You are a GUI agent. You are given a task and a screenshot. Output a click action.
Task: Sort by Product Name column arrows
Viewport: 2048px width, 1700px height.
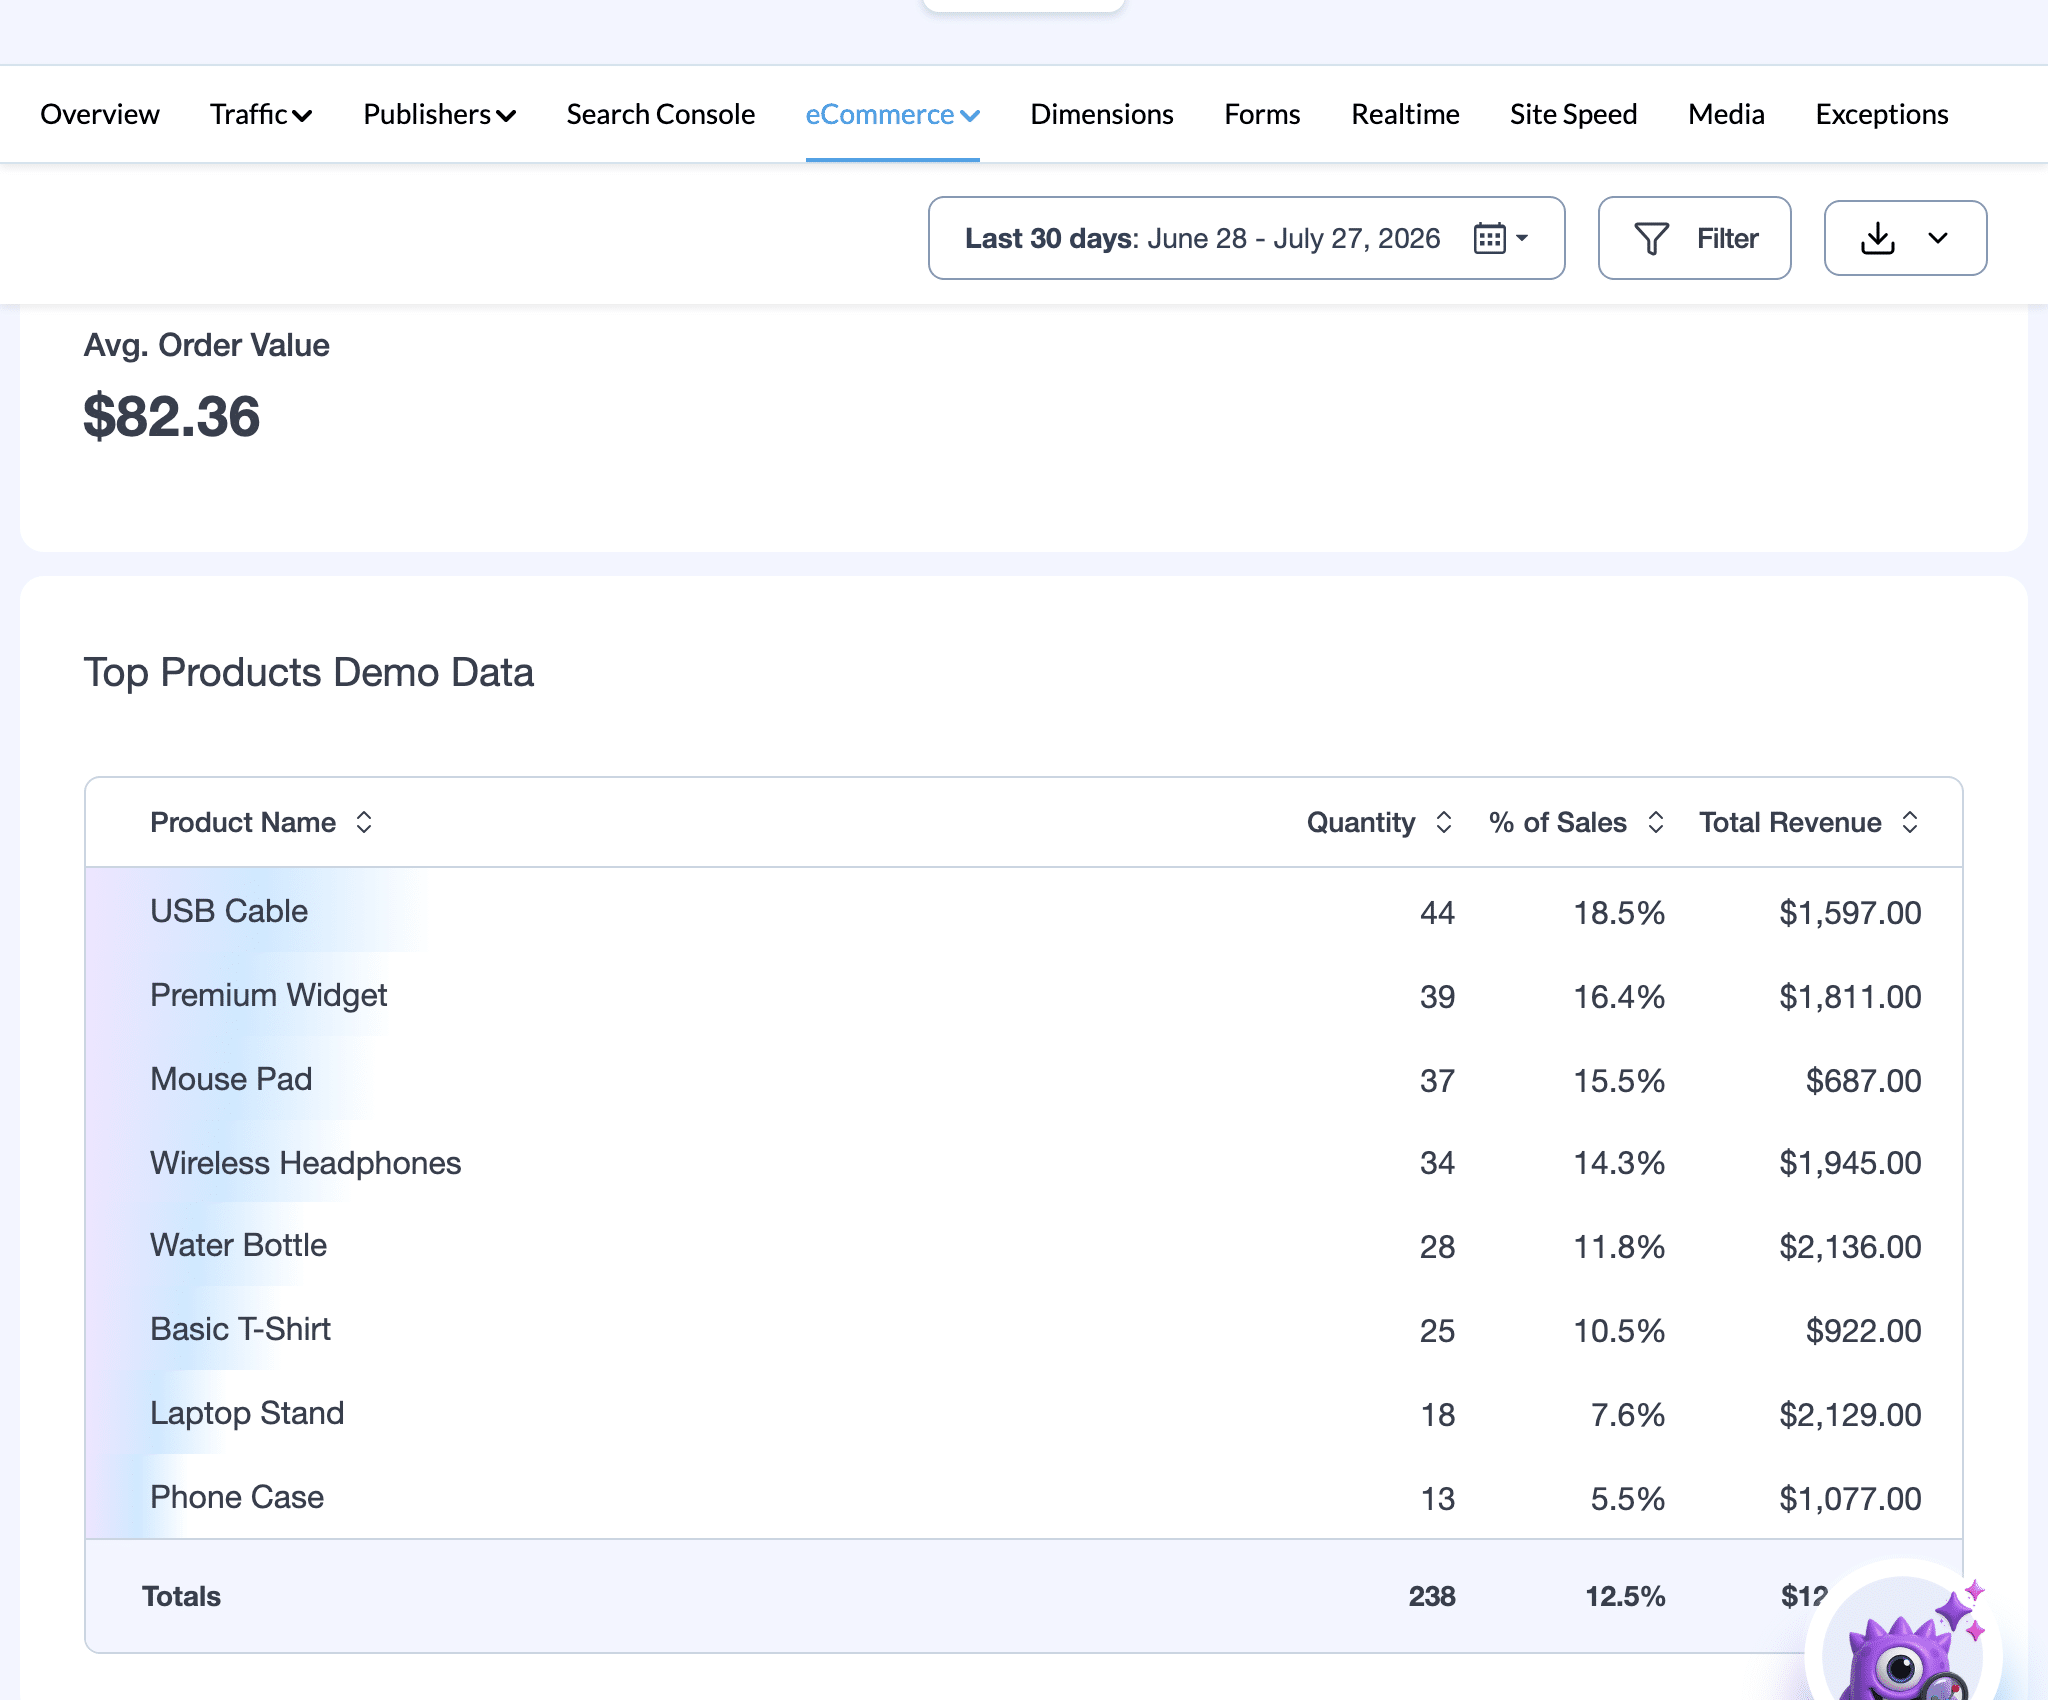tap(364, 822)
